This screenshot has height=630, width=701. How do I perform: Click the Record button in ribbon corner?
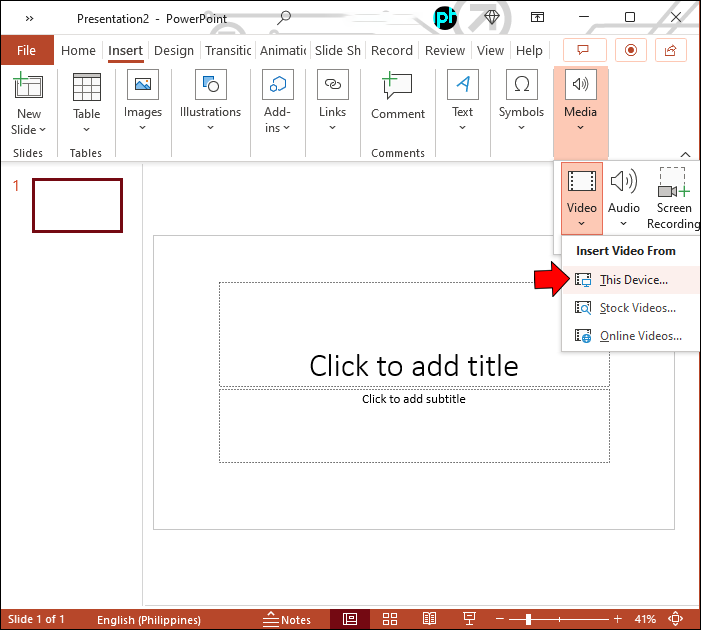[631, 50]
